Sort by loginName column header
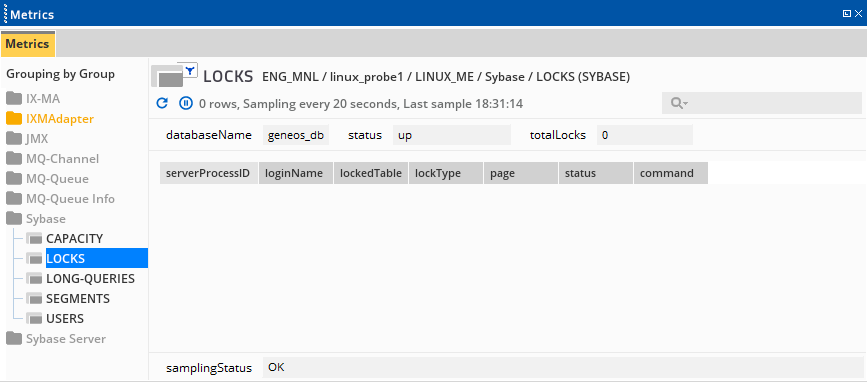Screen dimensions: 867x382 (x=296, y=173)
